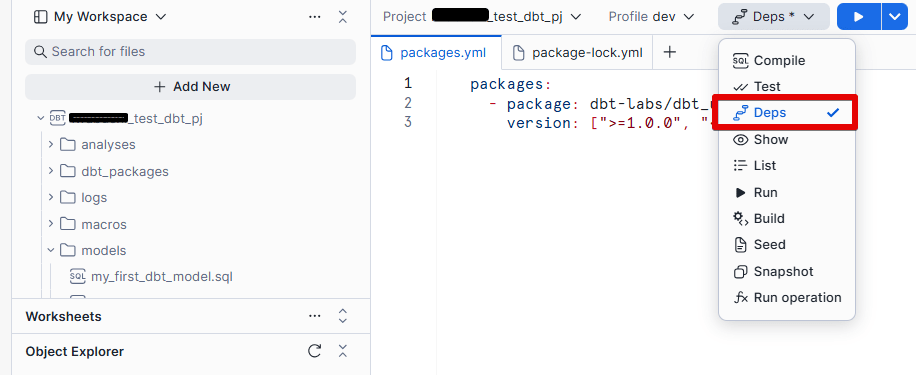
Task: Open the Profile dev dropdown
Action: pos(651,16)
